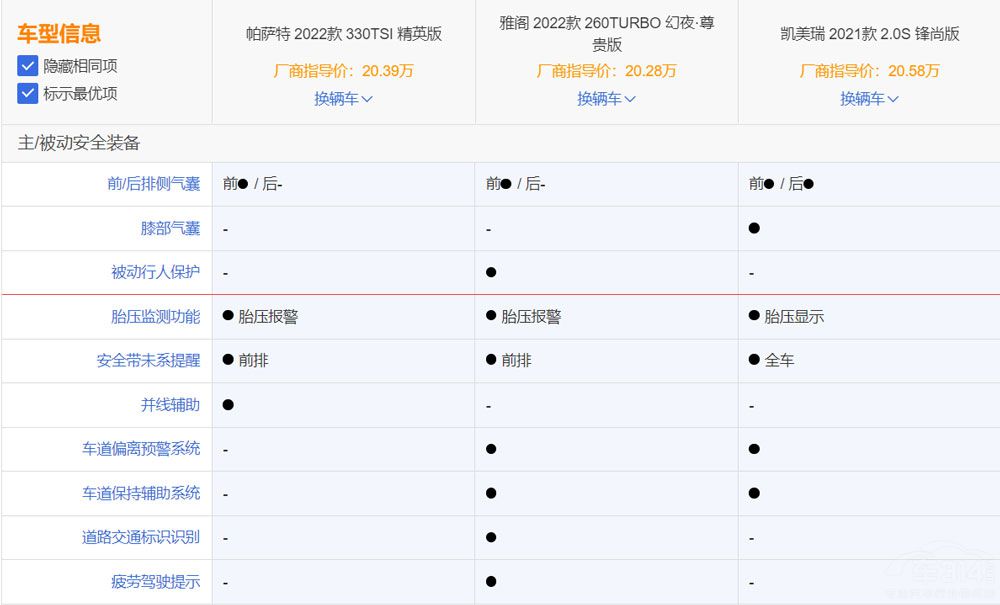Open the 换辆车 dropdown for 帕萨特

pyautogui.click(x=342, y=99)
